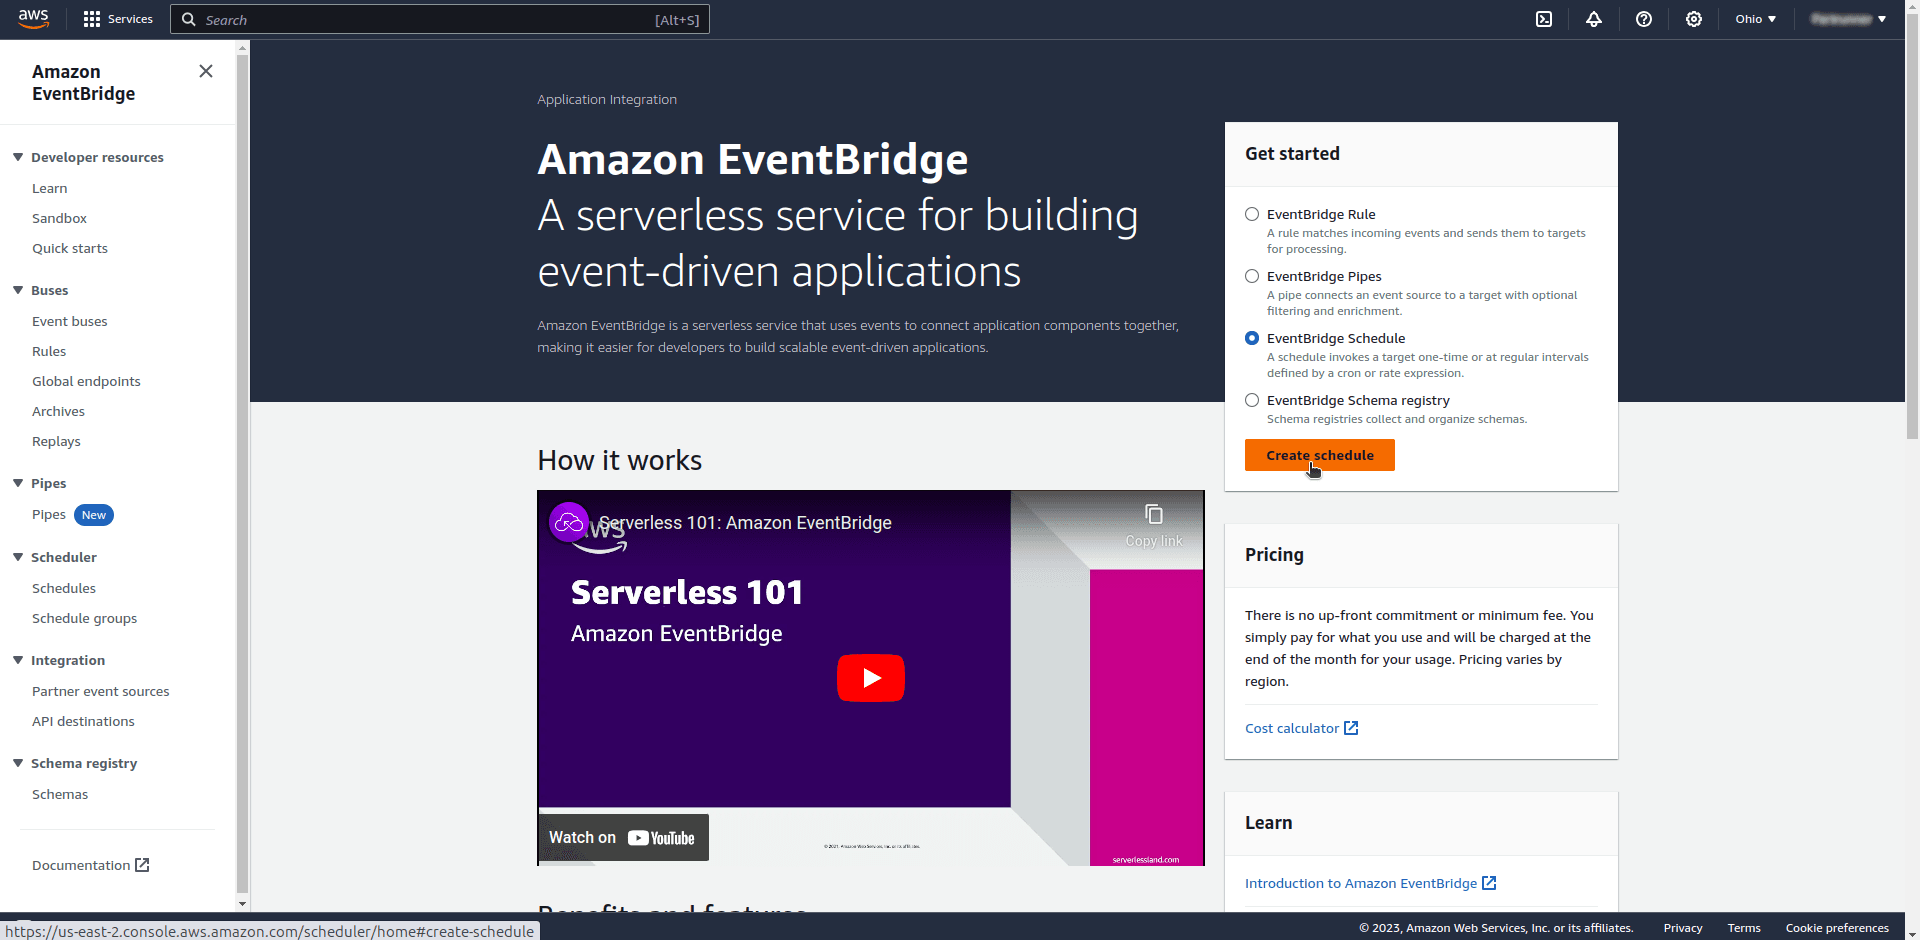Play the Serverless 101 video

pos(871,678)
